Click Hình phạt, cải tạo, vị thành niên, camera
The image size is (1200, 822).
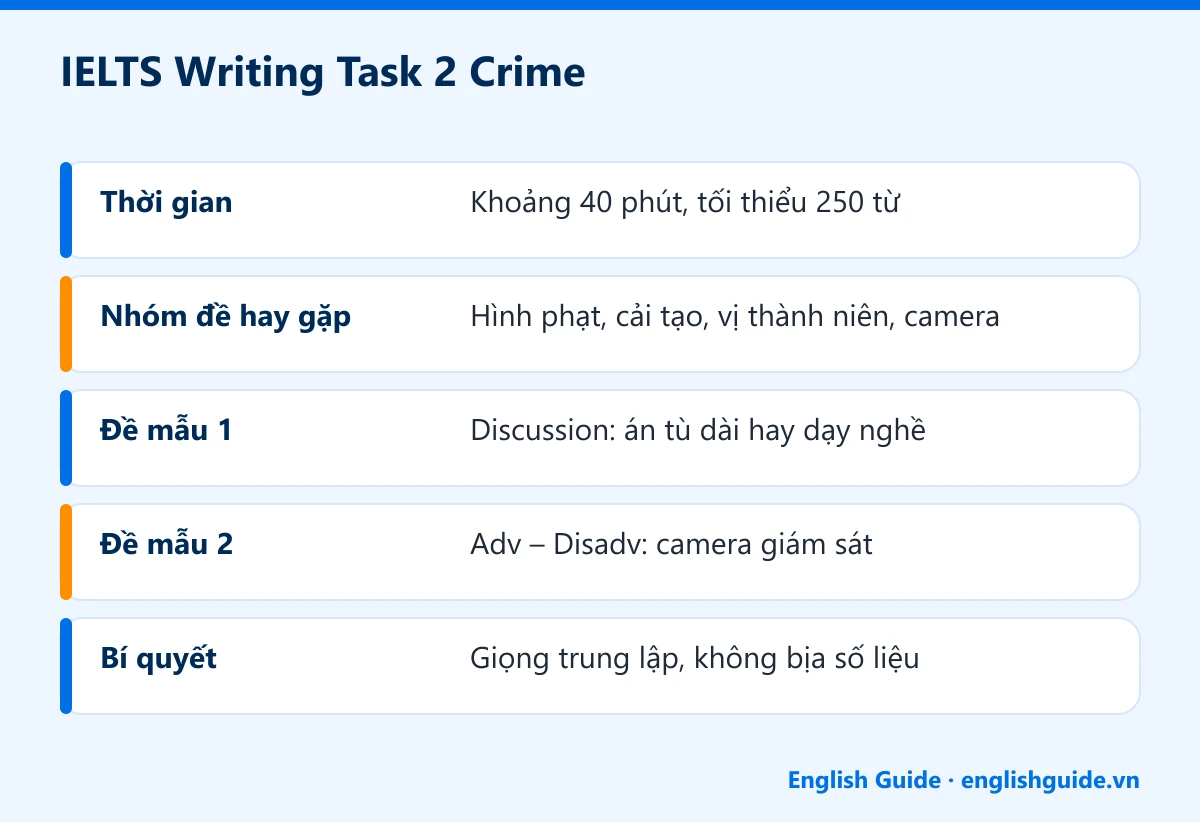tap(735, 318)
